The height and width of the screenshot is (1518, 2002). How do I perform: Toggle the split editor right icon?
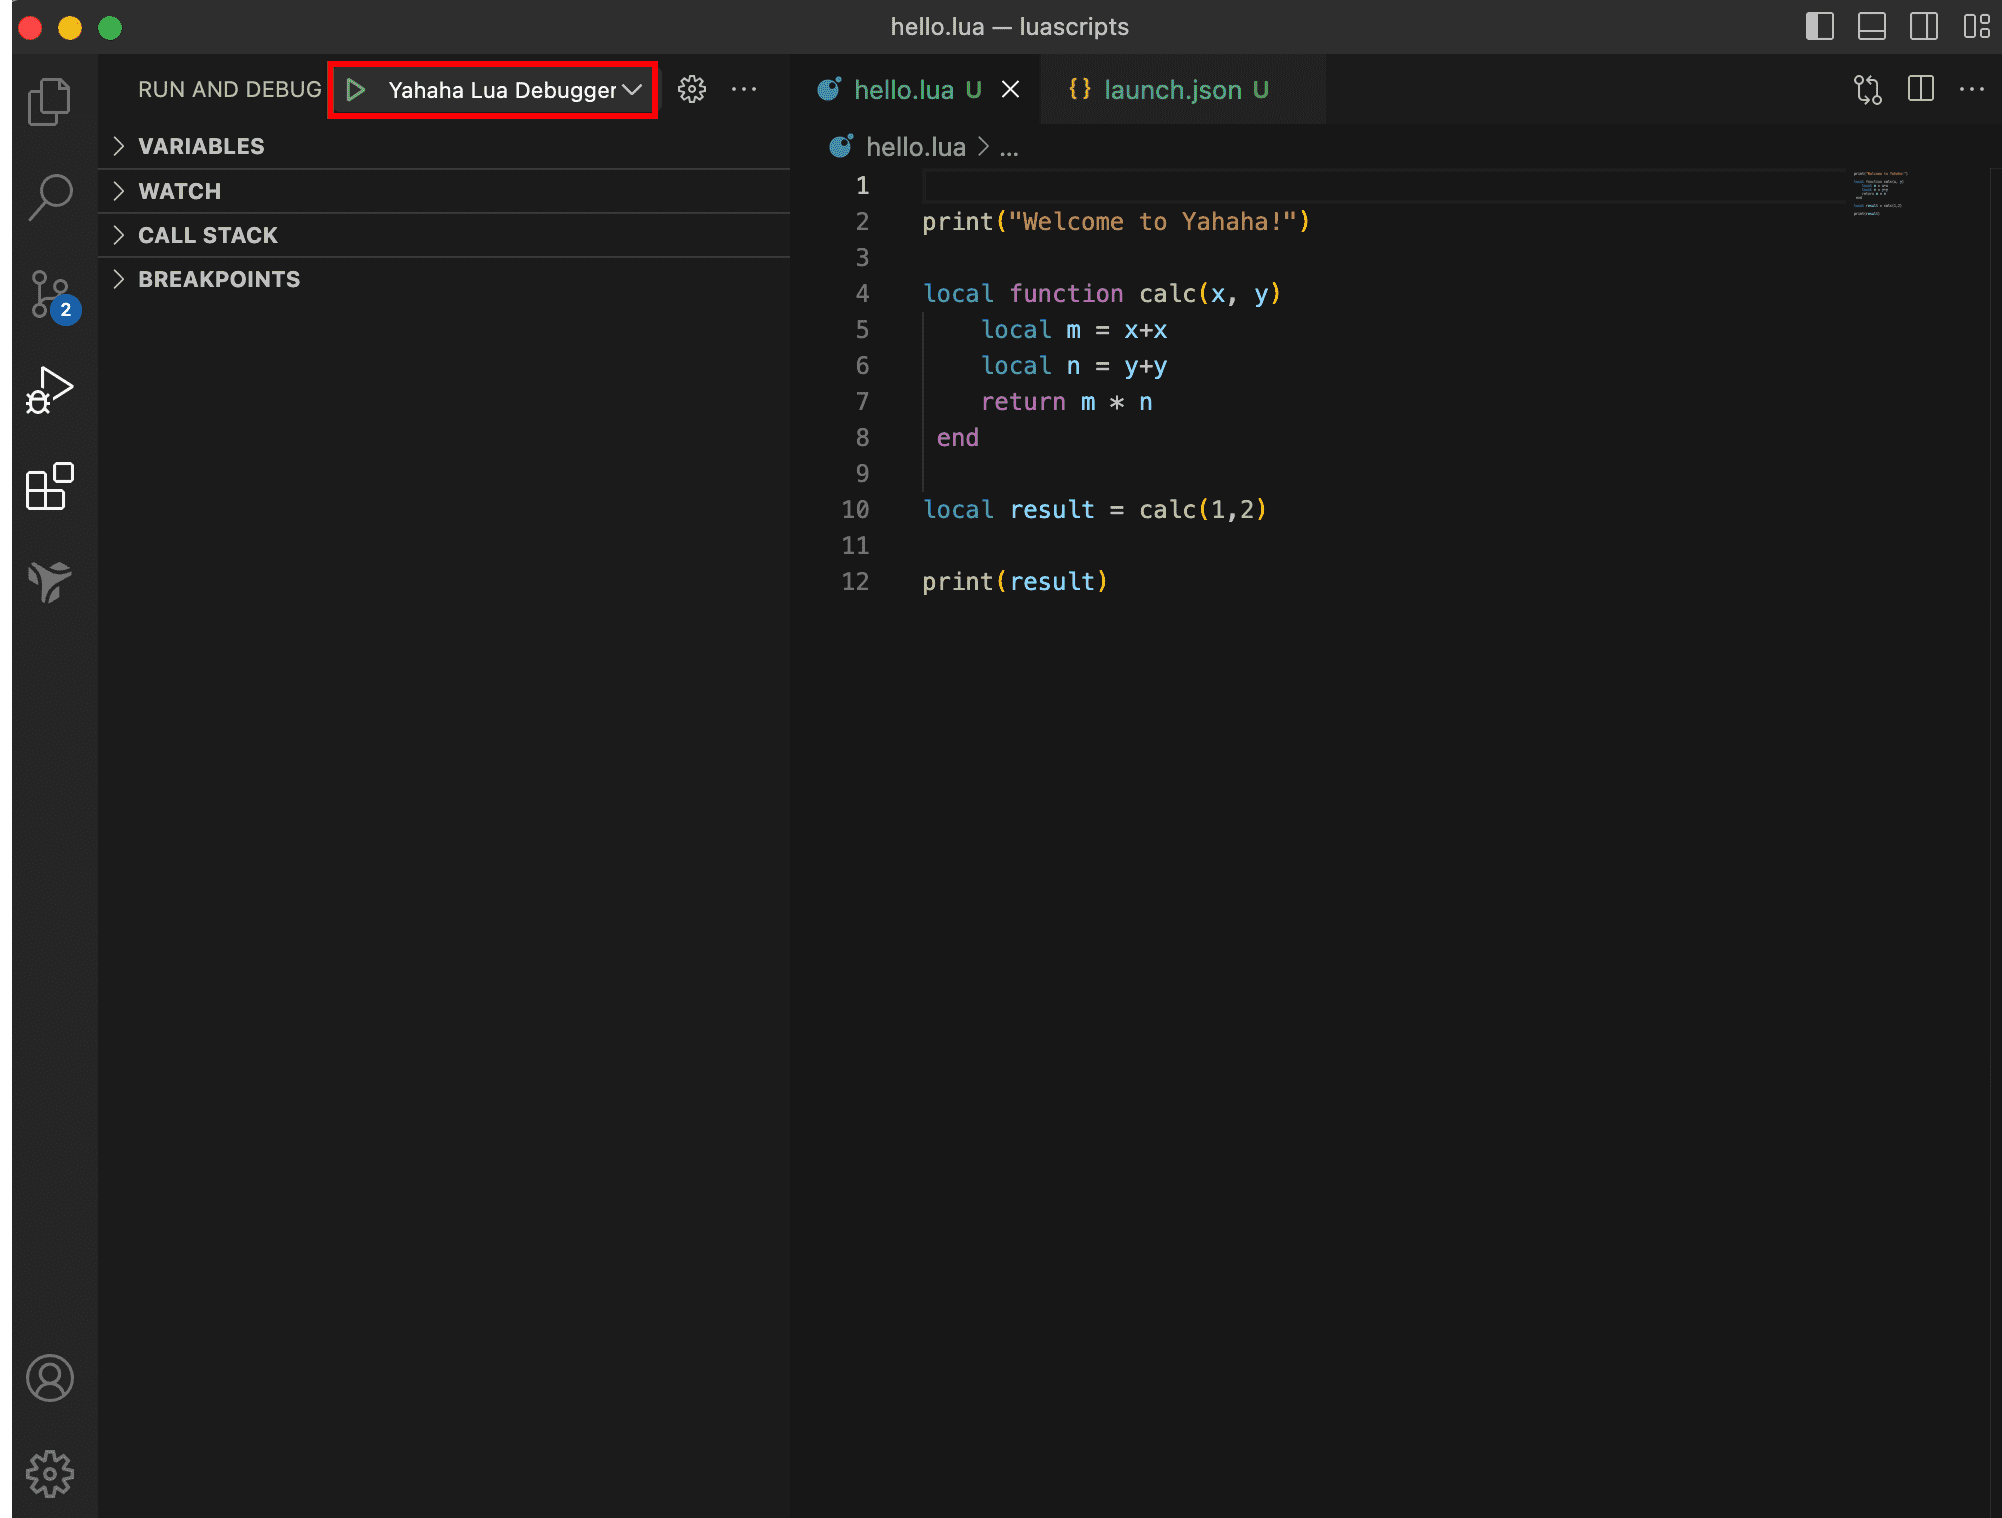pos(1920,89)
